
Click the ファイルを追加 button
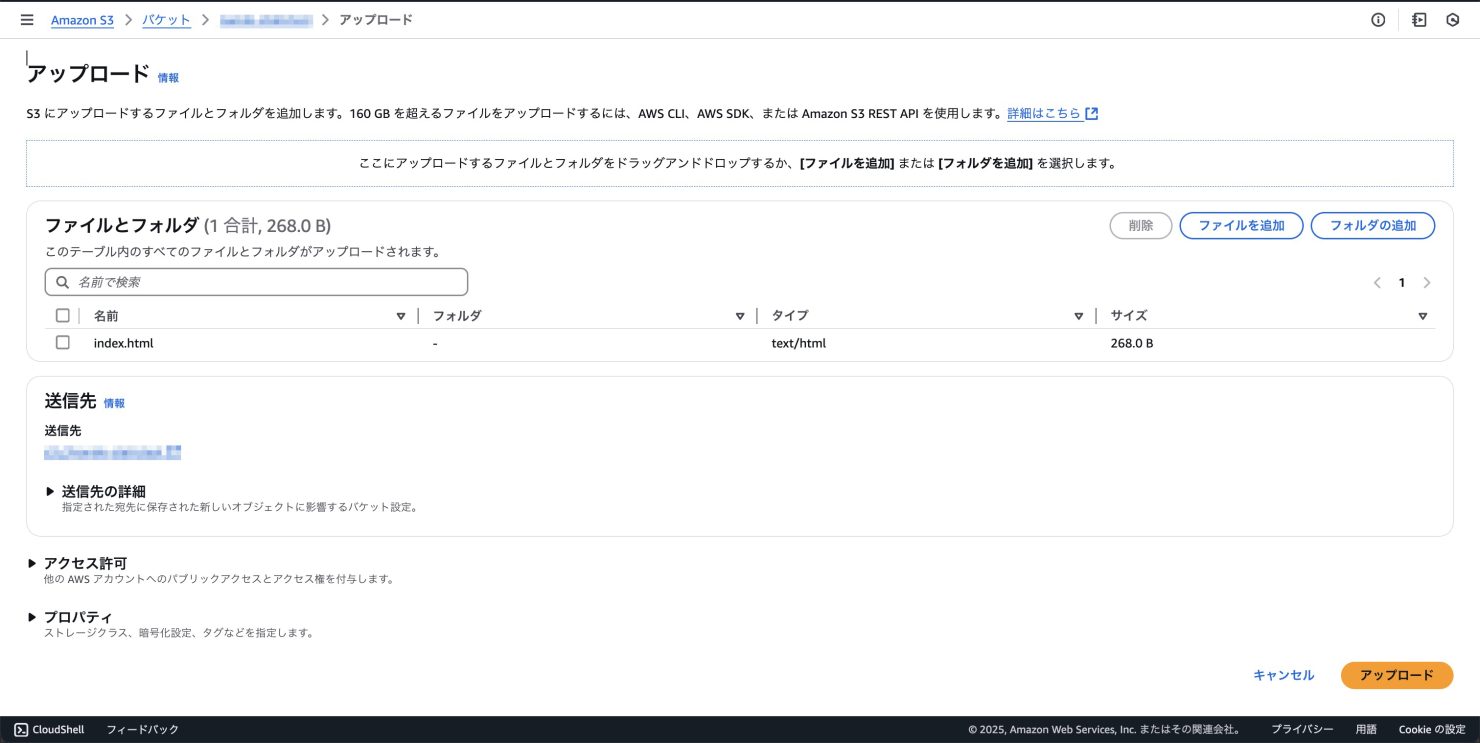(1241, 226)
